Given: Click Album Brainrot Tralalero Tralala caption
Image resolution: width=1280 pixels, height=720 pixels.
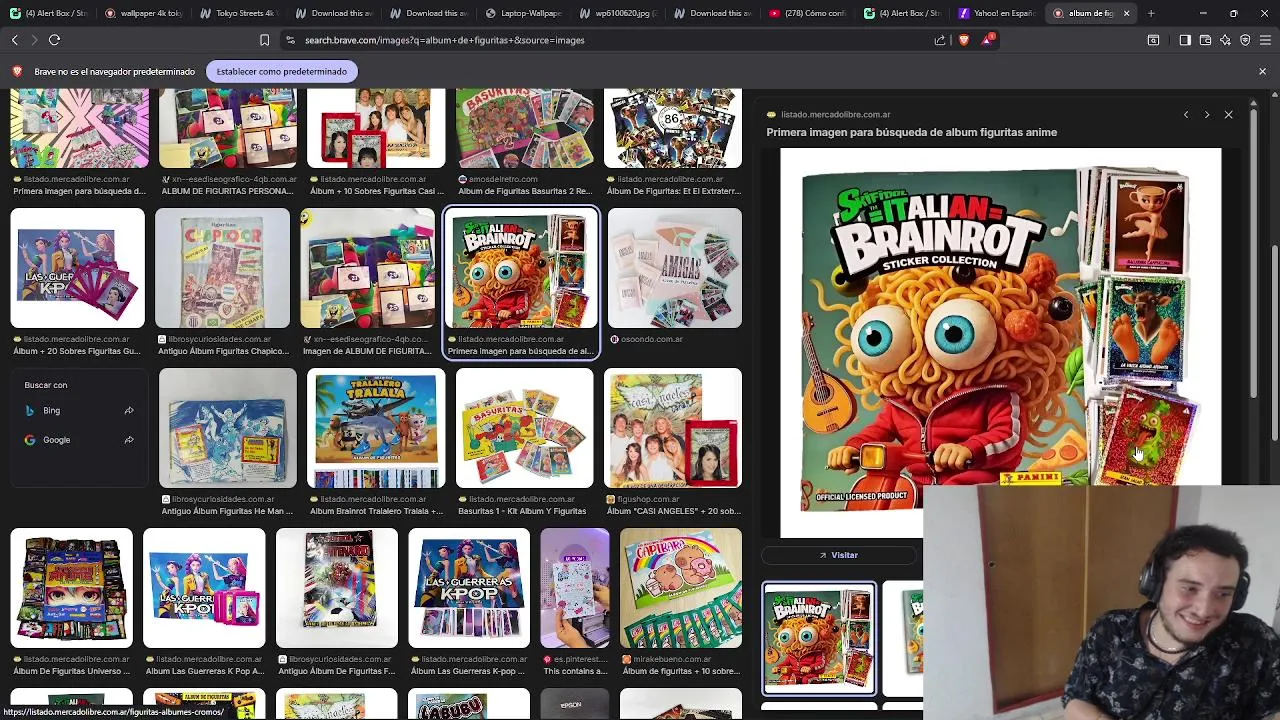Looking at the screenshot, I should (x=376, y=511).
